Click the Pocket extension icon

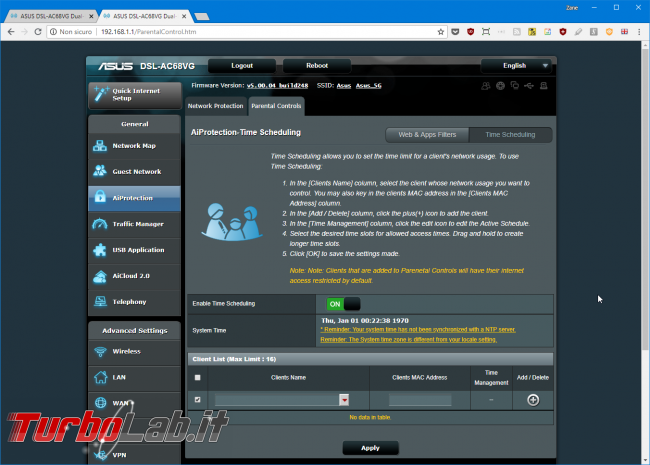point(455,32)
